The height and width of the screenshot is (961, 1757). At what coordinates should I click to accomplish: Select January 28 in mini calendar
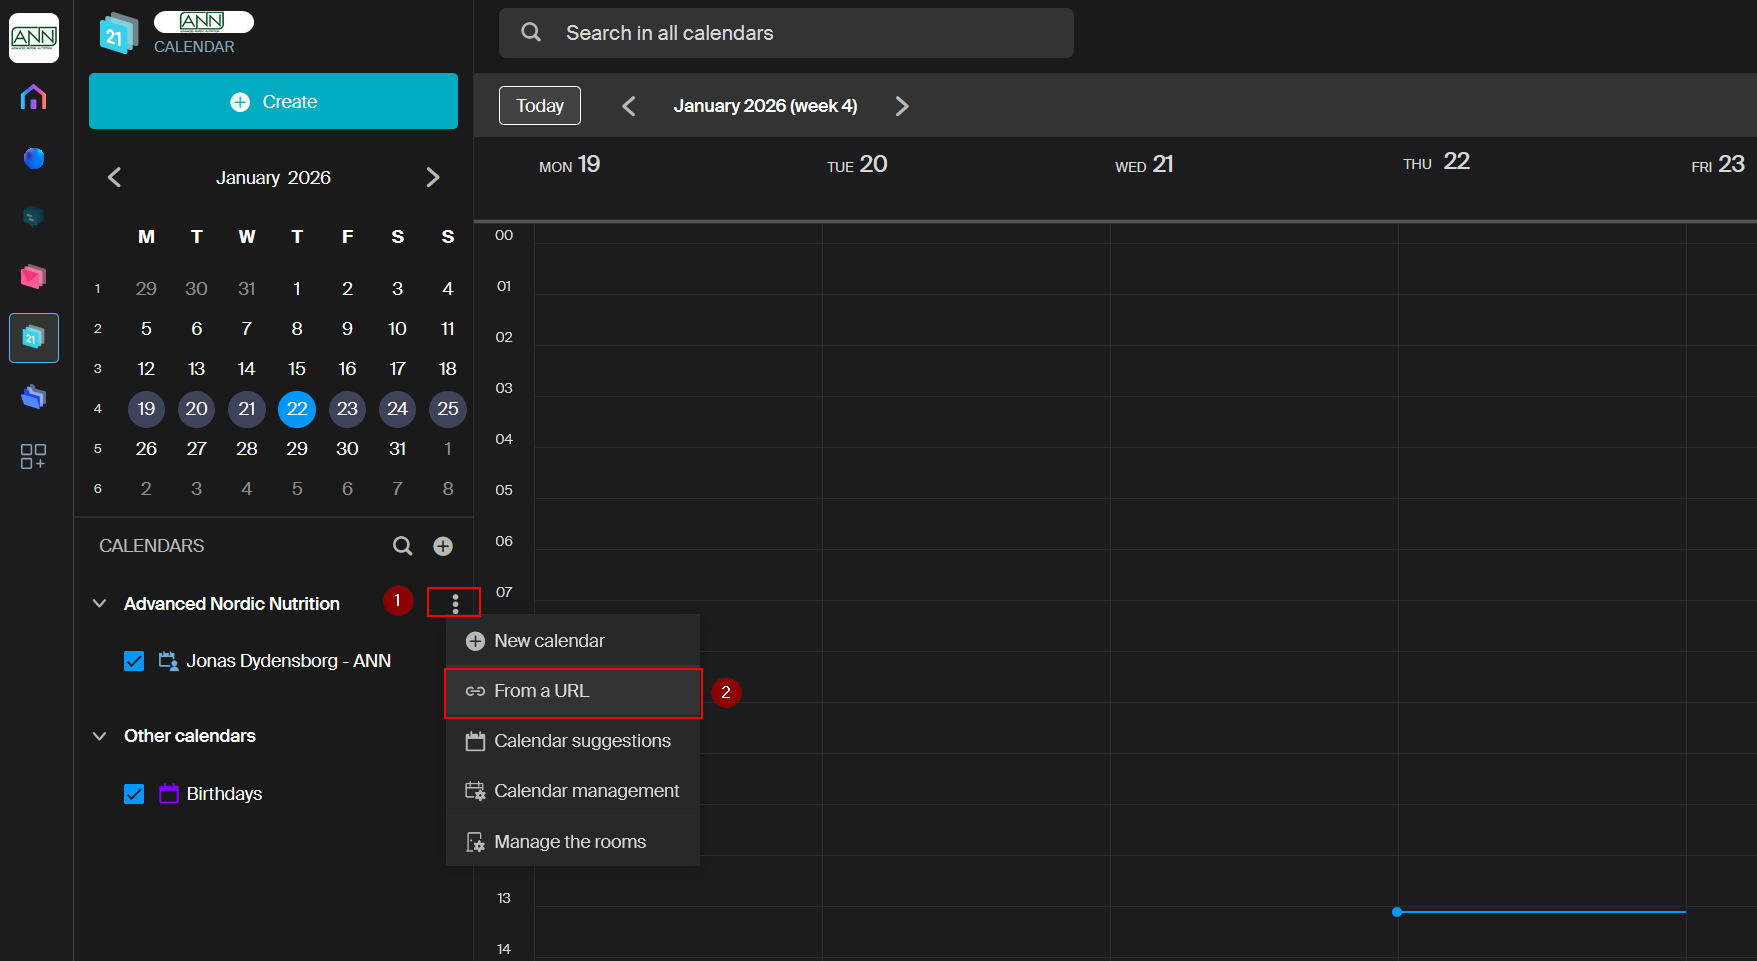[x=247, y=449]
